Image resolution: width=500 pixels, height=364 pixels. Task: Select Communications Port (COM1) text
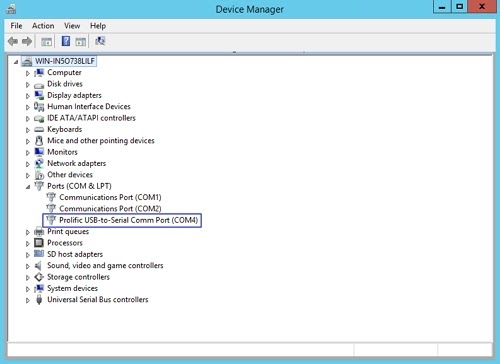(110, 197)
